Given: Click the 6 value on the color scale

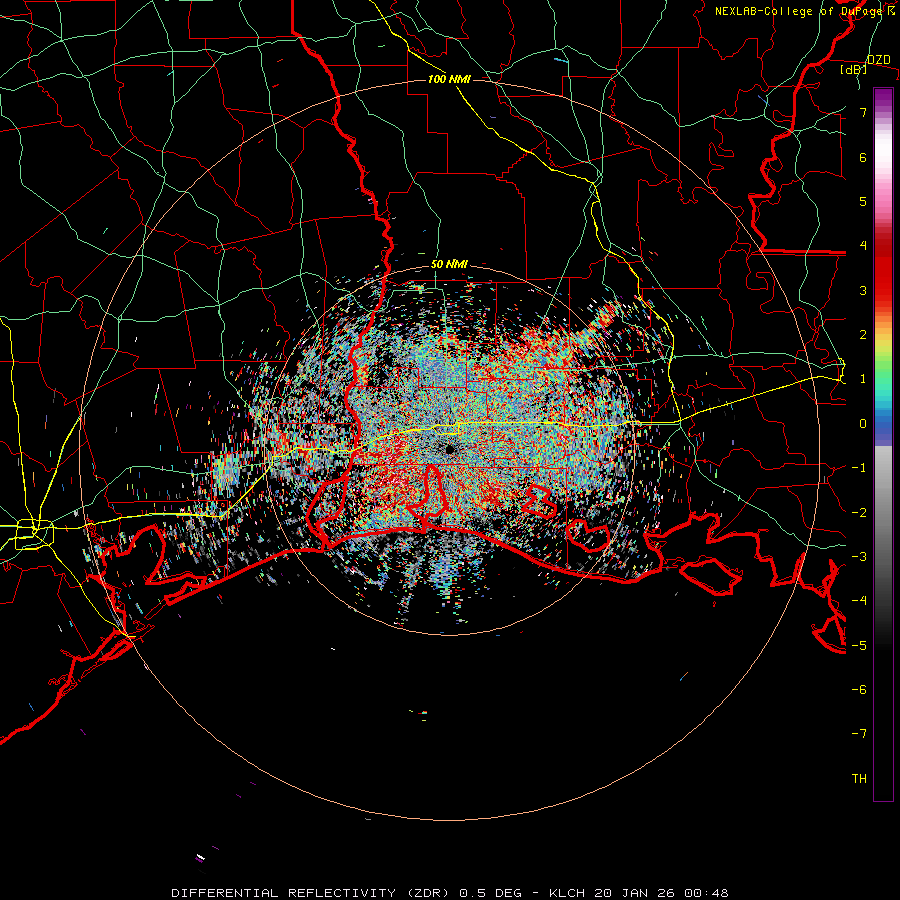Looking at the screenshot, I should pyautogui.click(x=863, y=157).
